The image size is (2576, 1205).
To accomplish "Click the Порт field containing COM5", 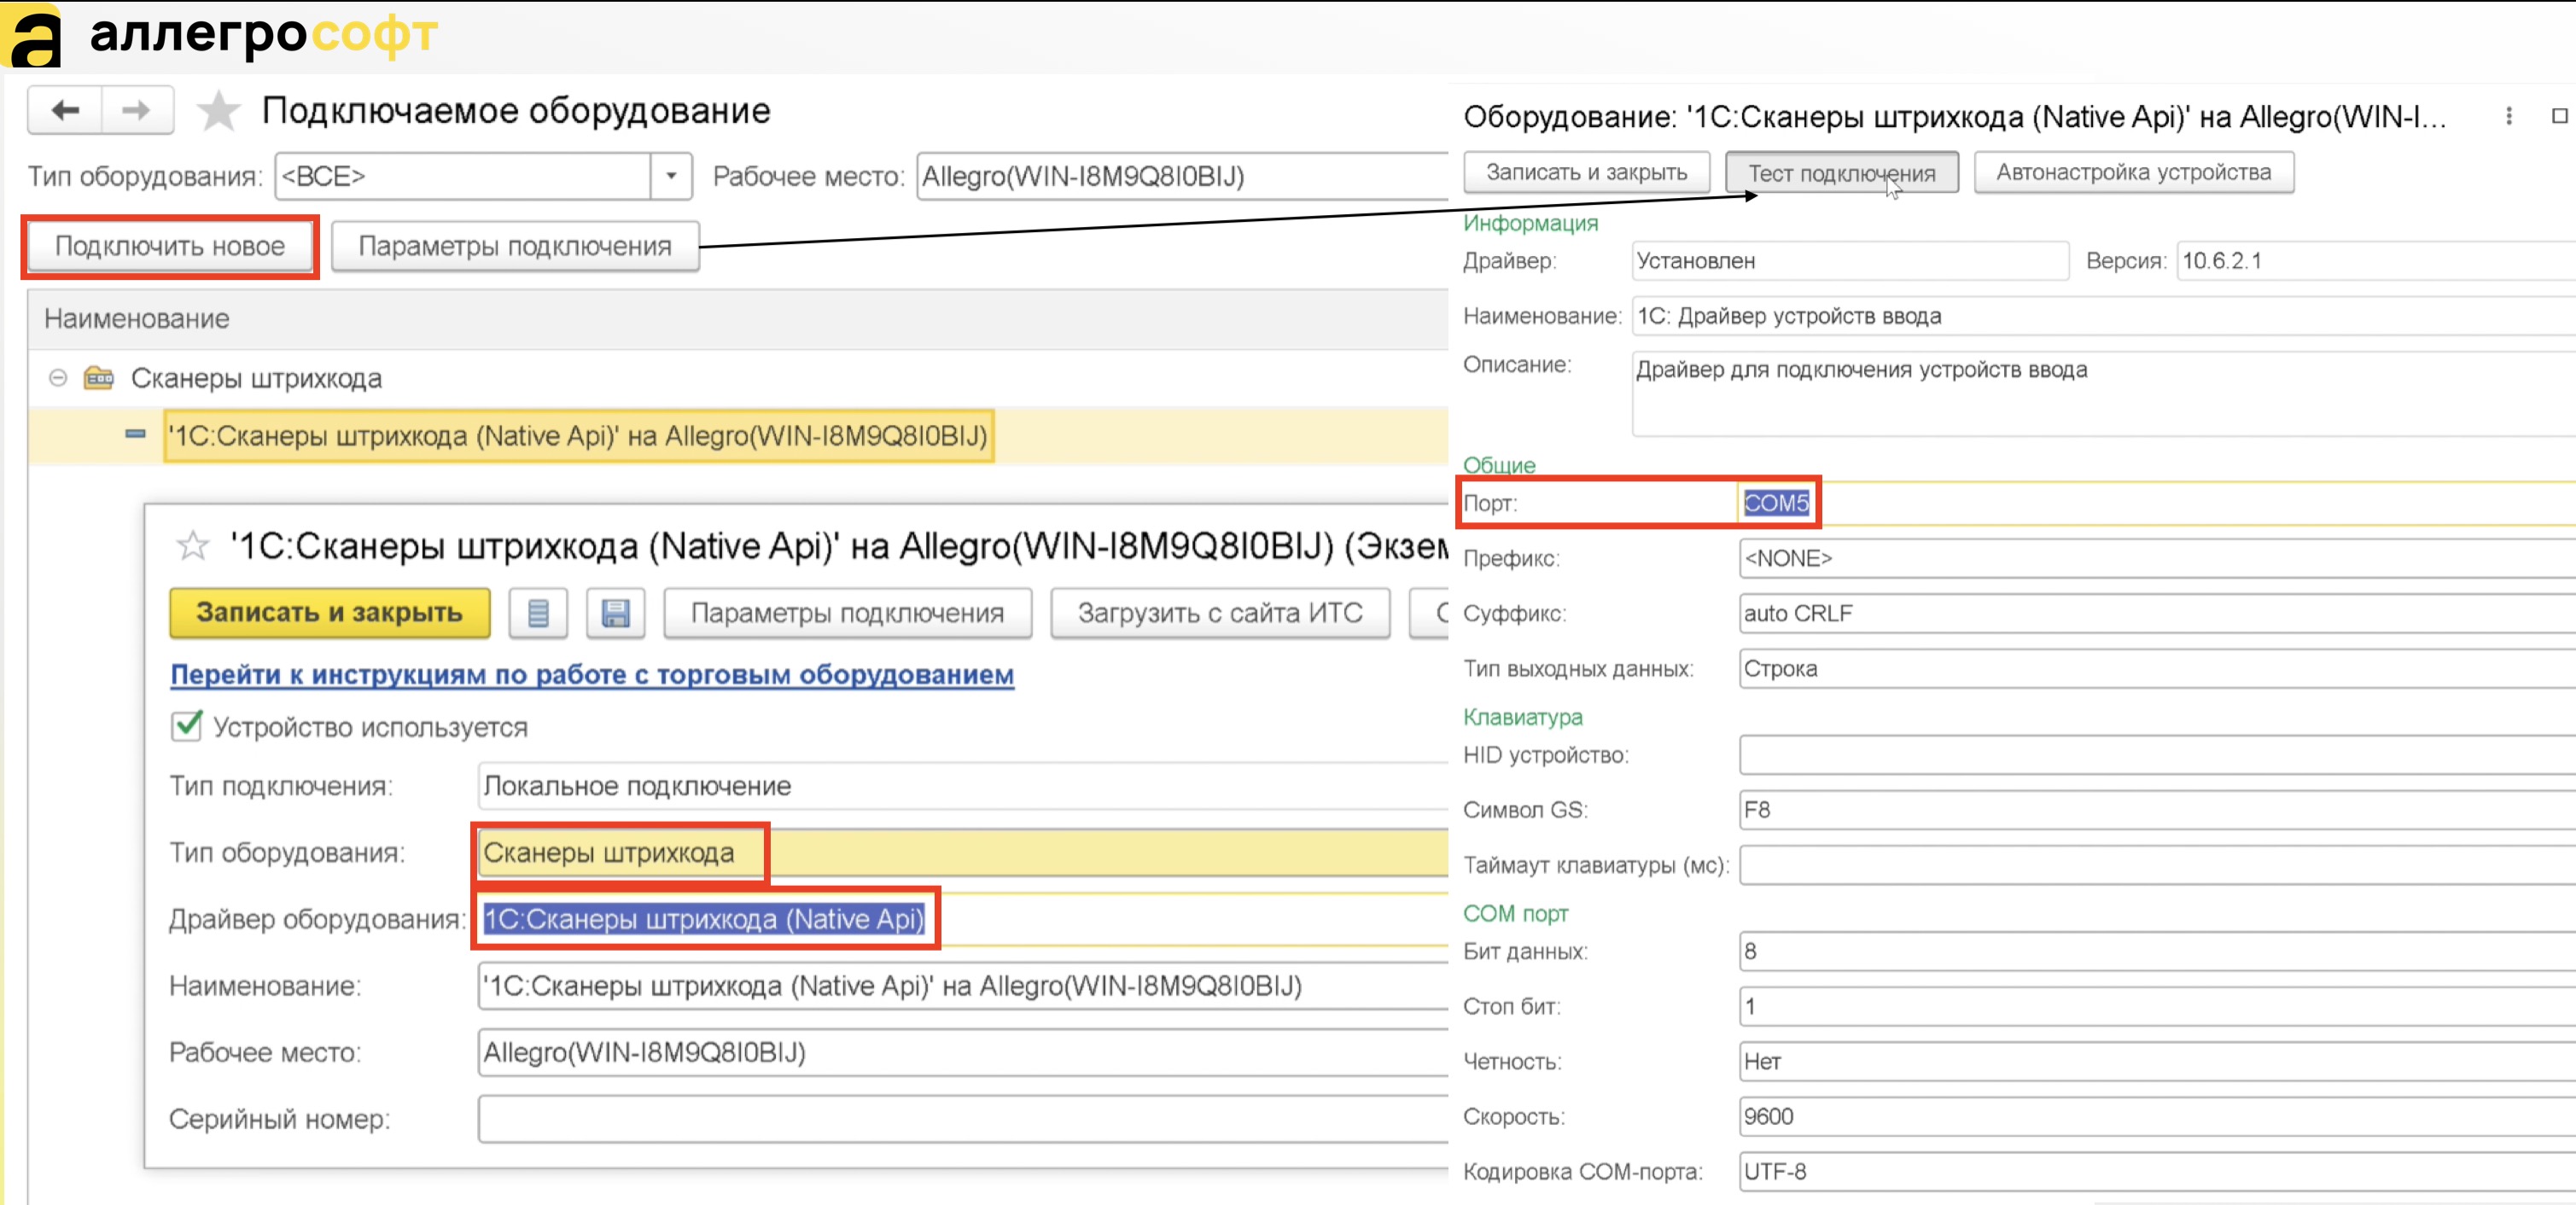I will (x=1776, y=503).
